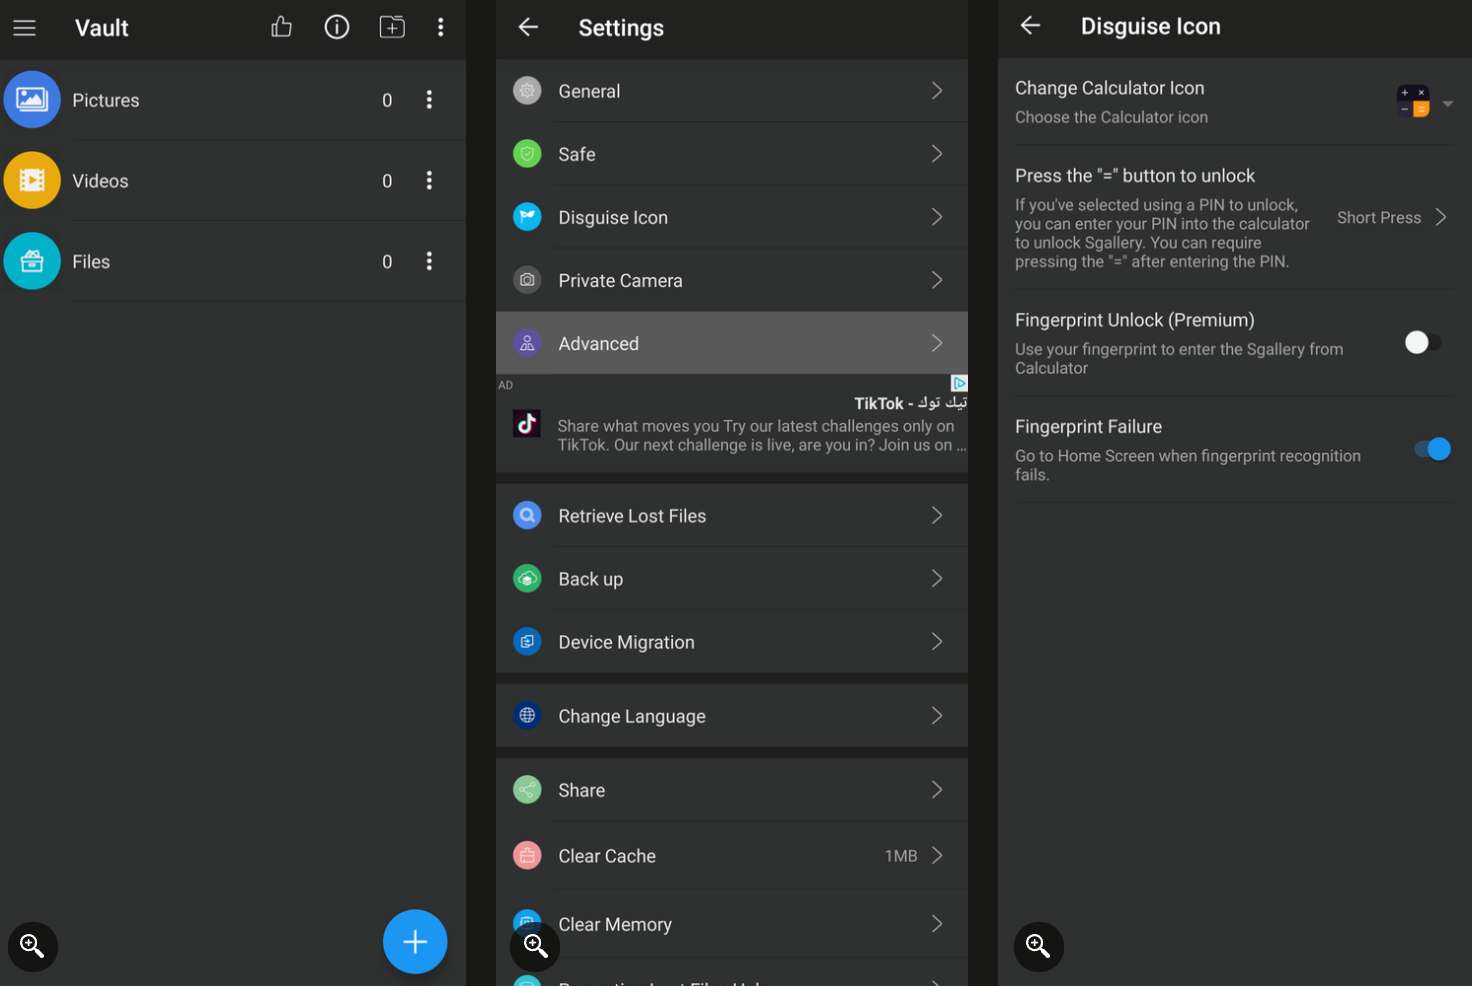Open three-dot menu for Pictures row

click(x=429, y=100)
